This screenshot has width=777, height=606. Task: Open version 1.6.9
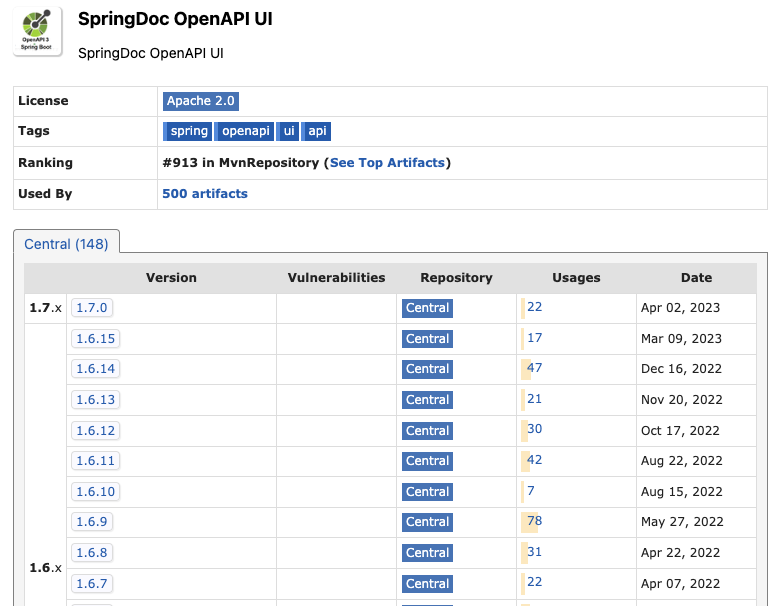point(92,522)
